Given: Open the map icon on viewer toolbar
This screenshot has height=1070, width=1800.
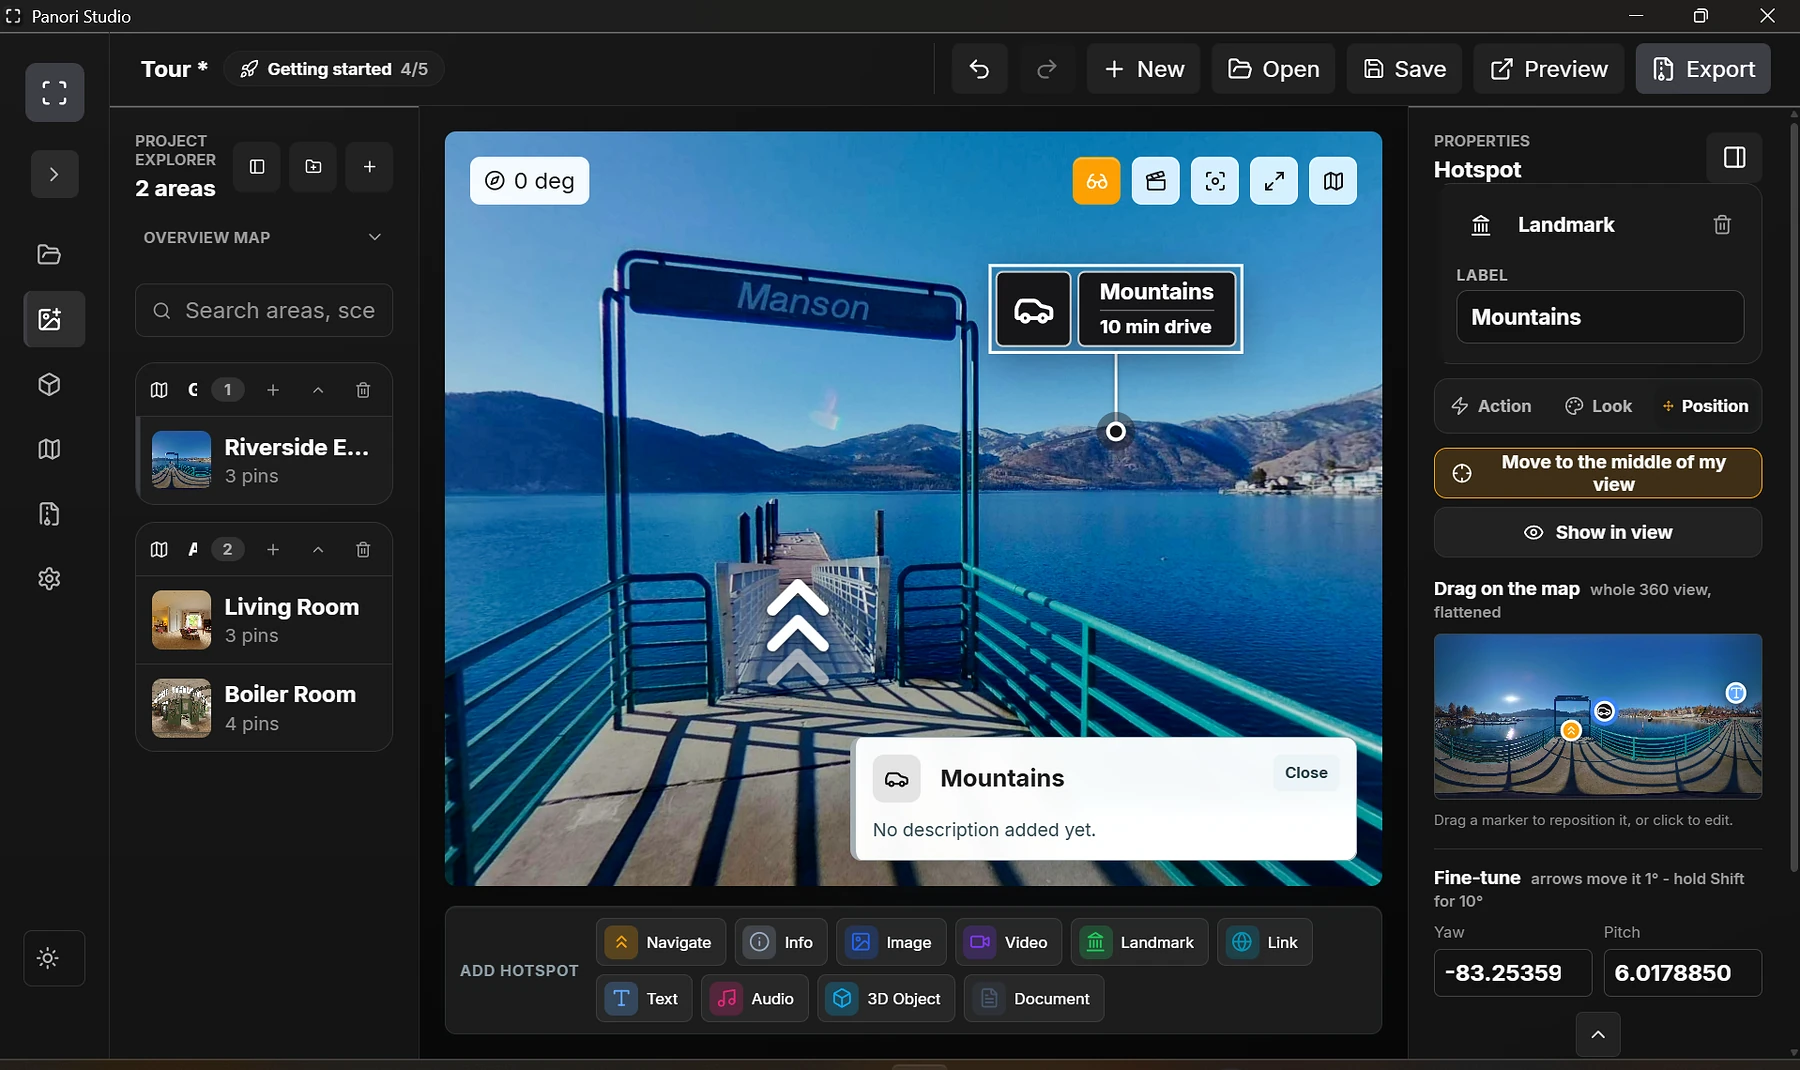Looking at the screenshot, I should tap(1333, 181).
